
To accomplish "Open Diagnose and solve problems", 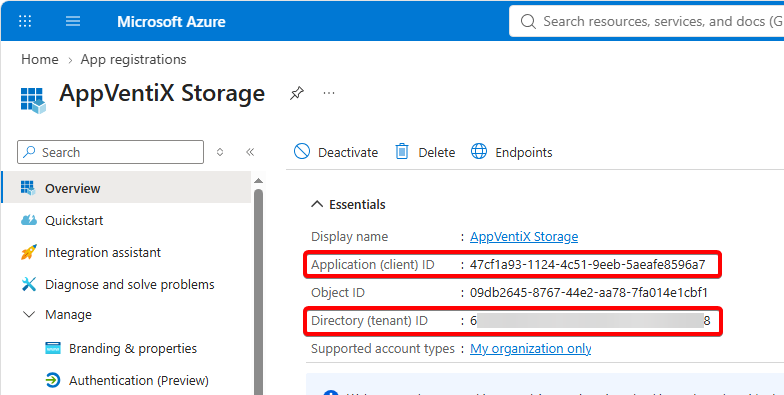I will (130, 284).
